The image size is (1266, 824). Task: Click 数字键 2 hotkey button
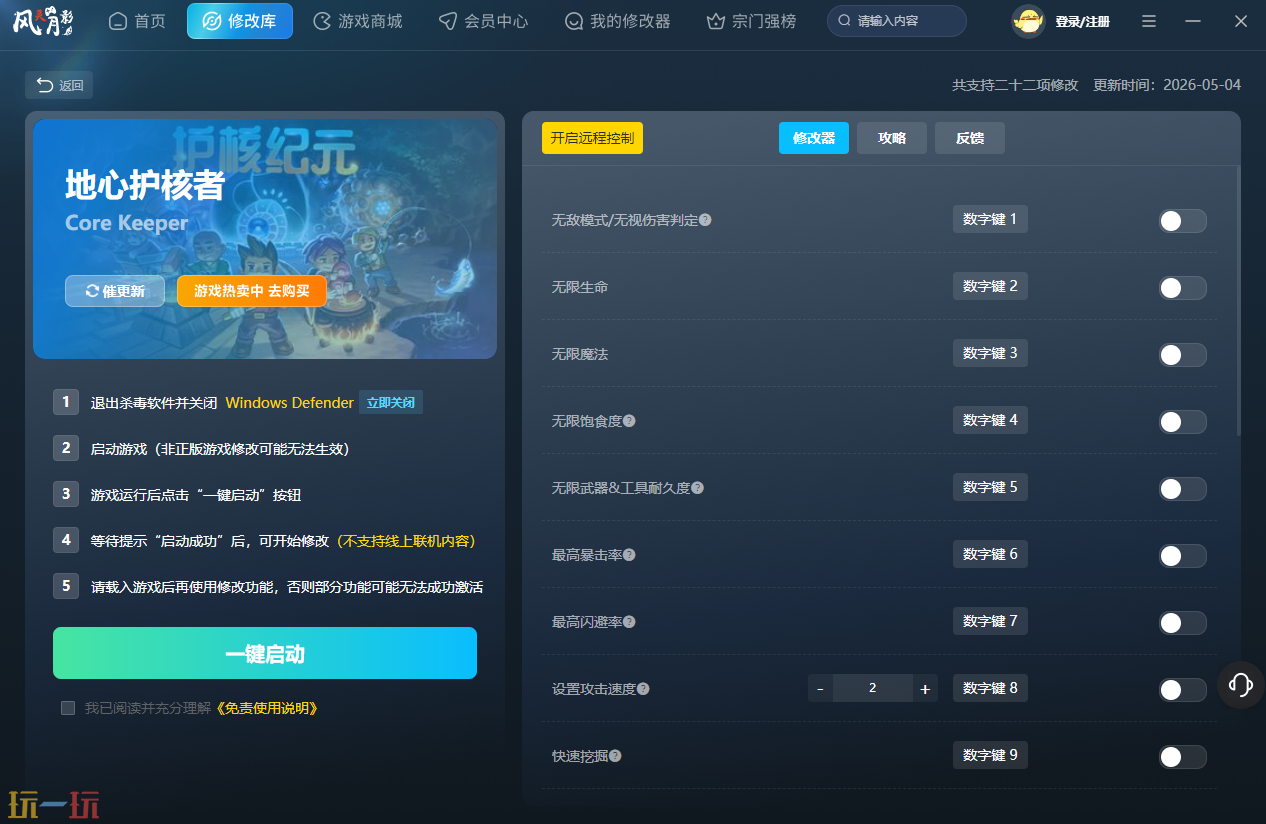click(990, 286)
